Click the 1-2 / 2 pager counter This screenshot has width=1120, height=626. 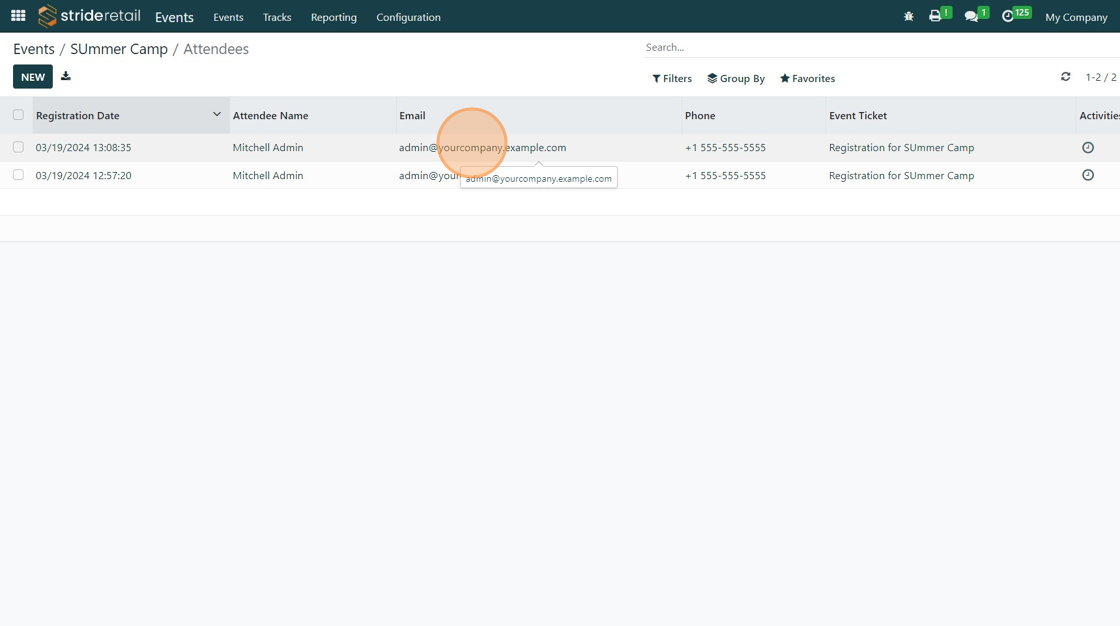point(1101,77)
